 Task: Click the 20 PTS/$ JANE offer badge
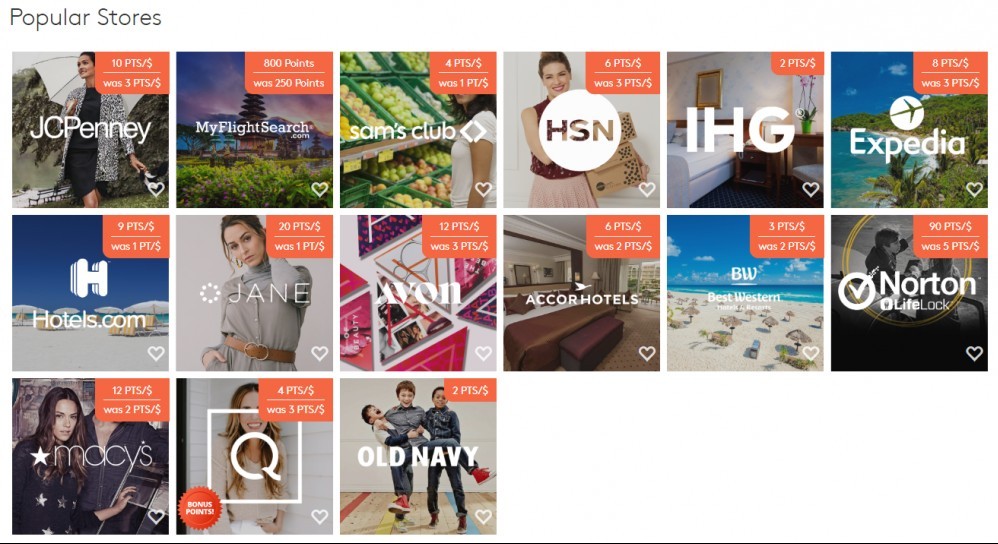tap(300, 236)
